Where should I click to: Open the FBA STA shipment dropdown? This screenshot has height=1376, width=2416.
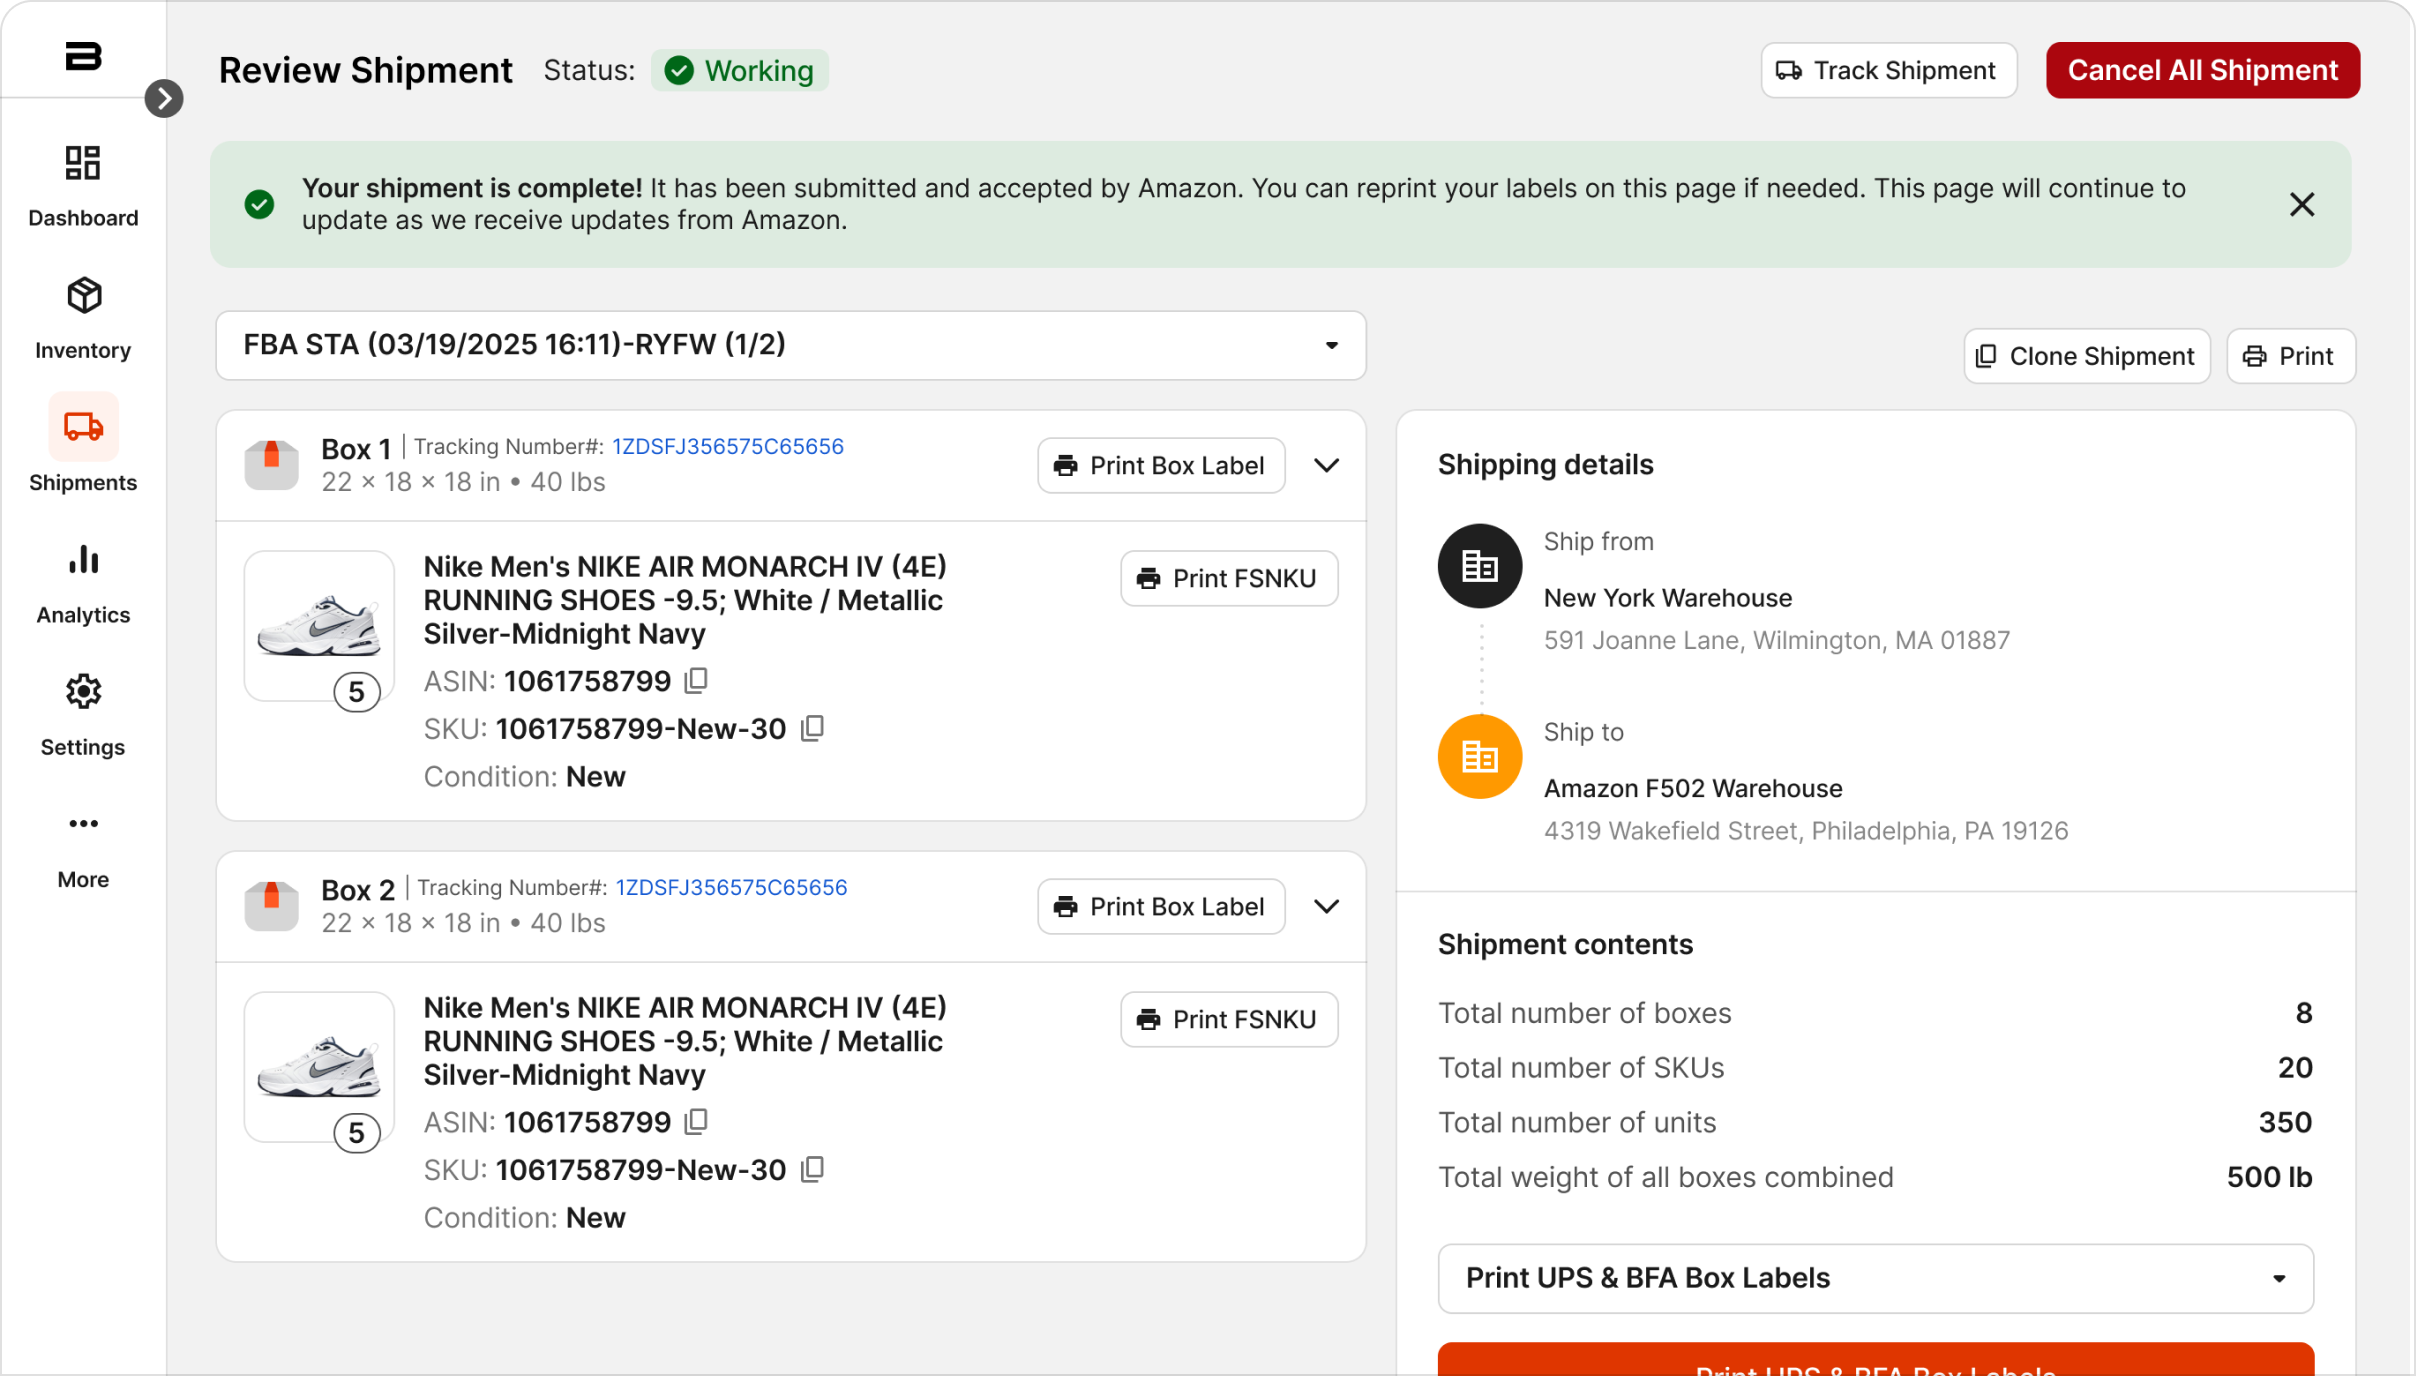[791, 345]
